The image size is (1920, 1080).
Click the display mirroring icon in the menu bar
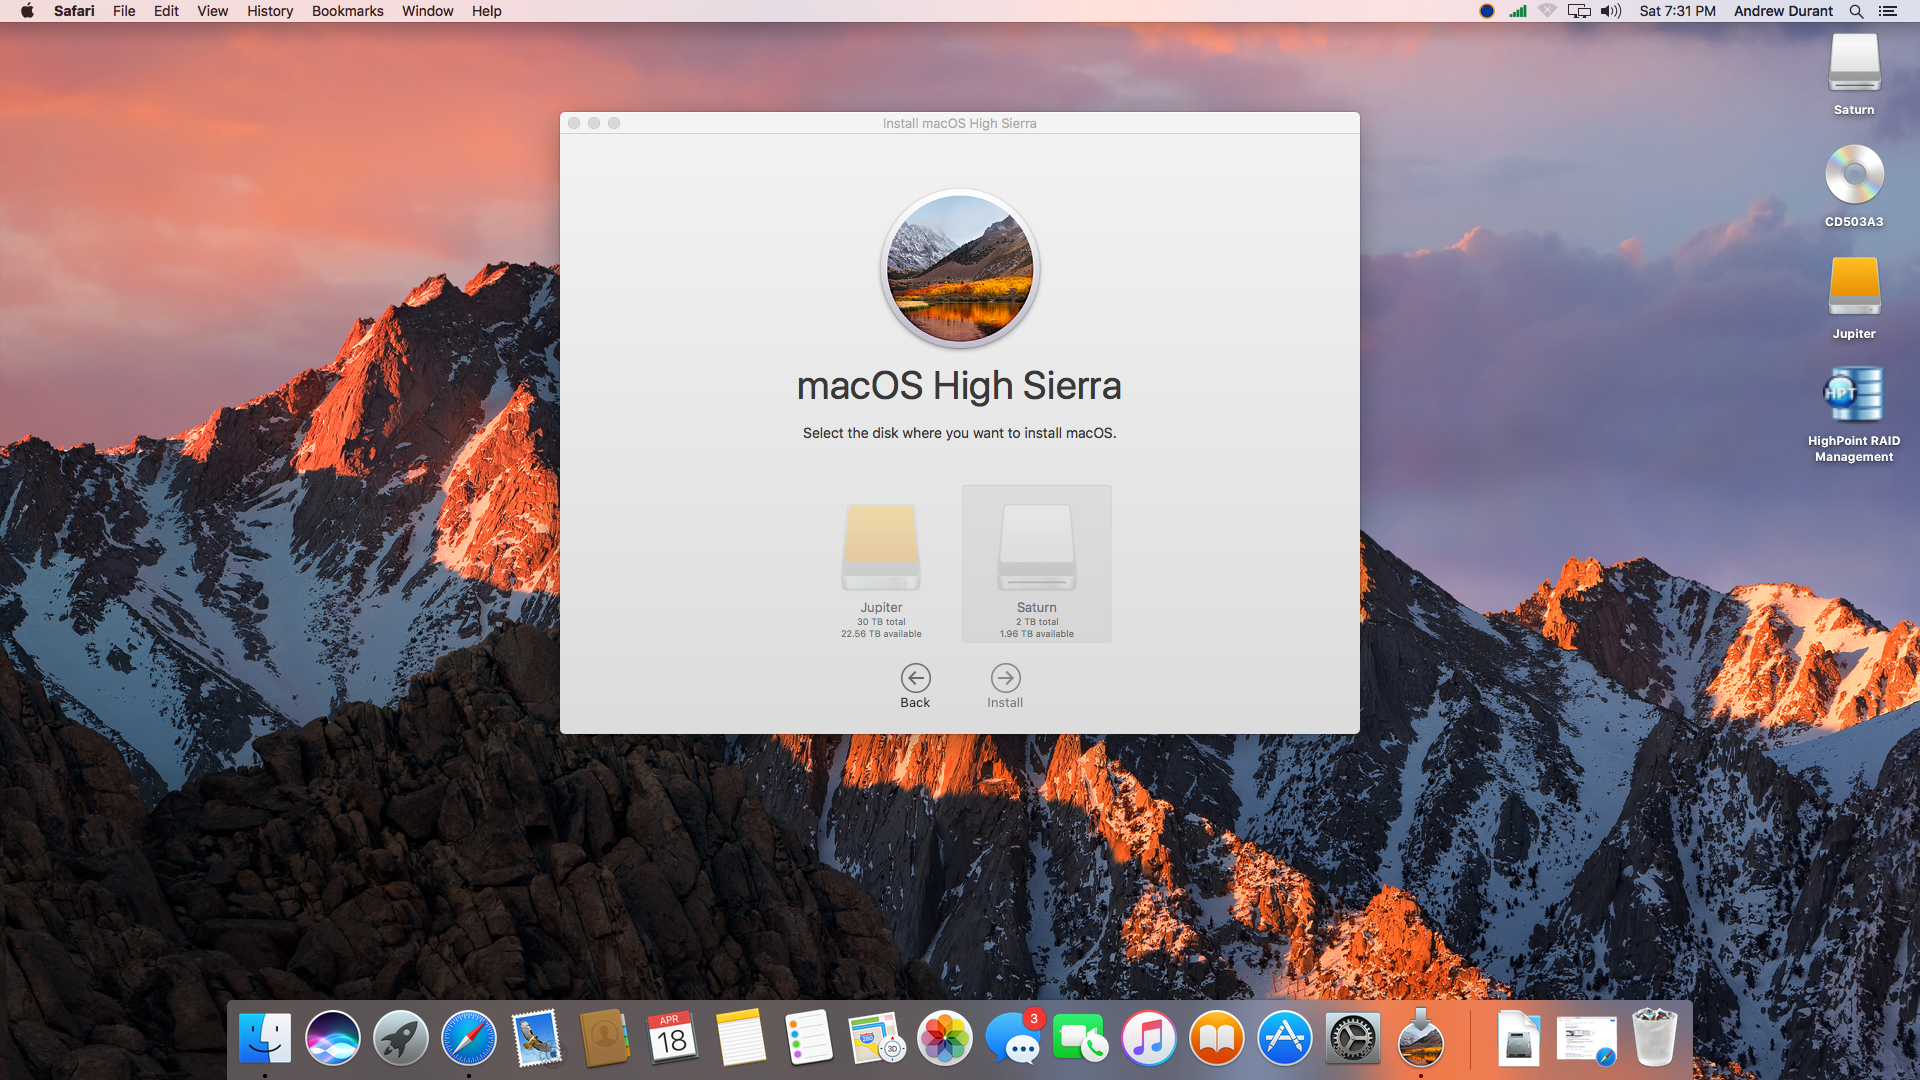pyautogui.click(x=1579, y=11)
